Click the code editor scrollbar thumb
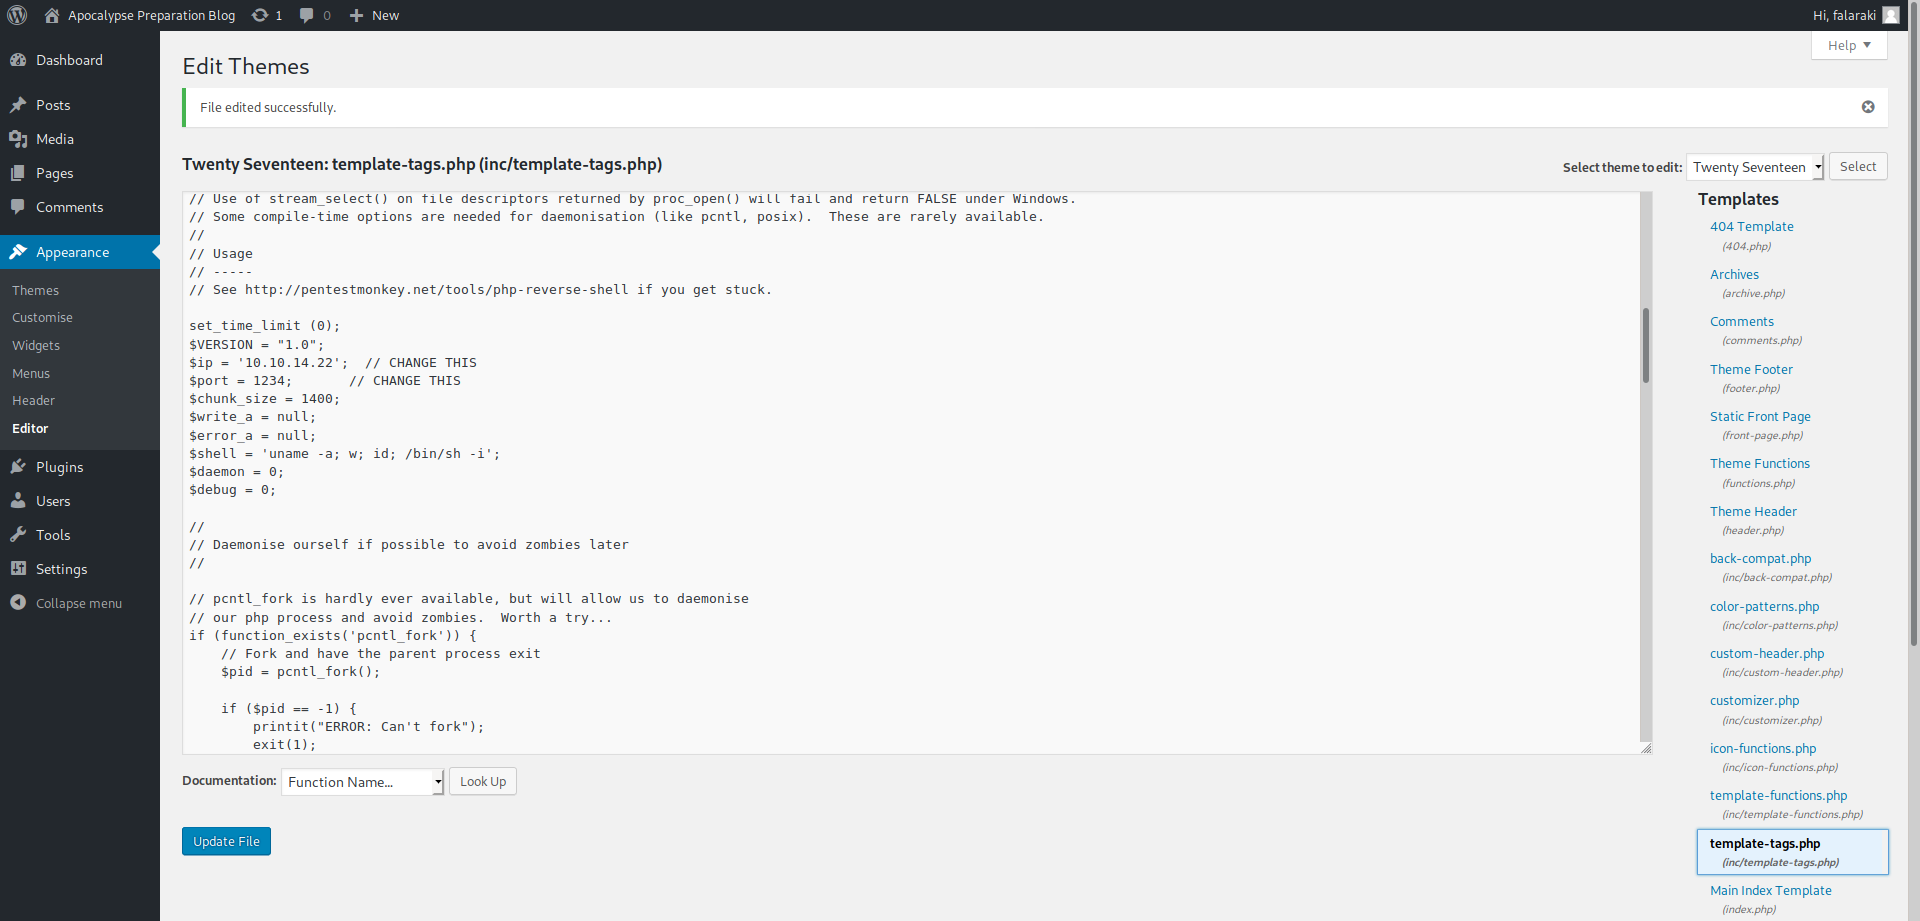This screenshot has width=1920, height=921. [1645, 346]
